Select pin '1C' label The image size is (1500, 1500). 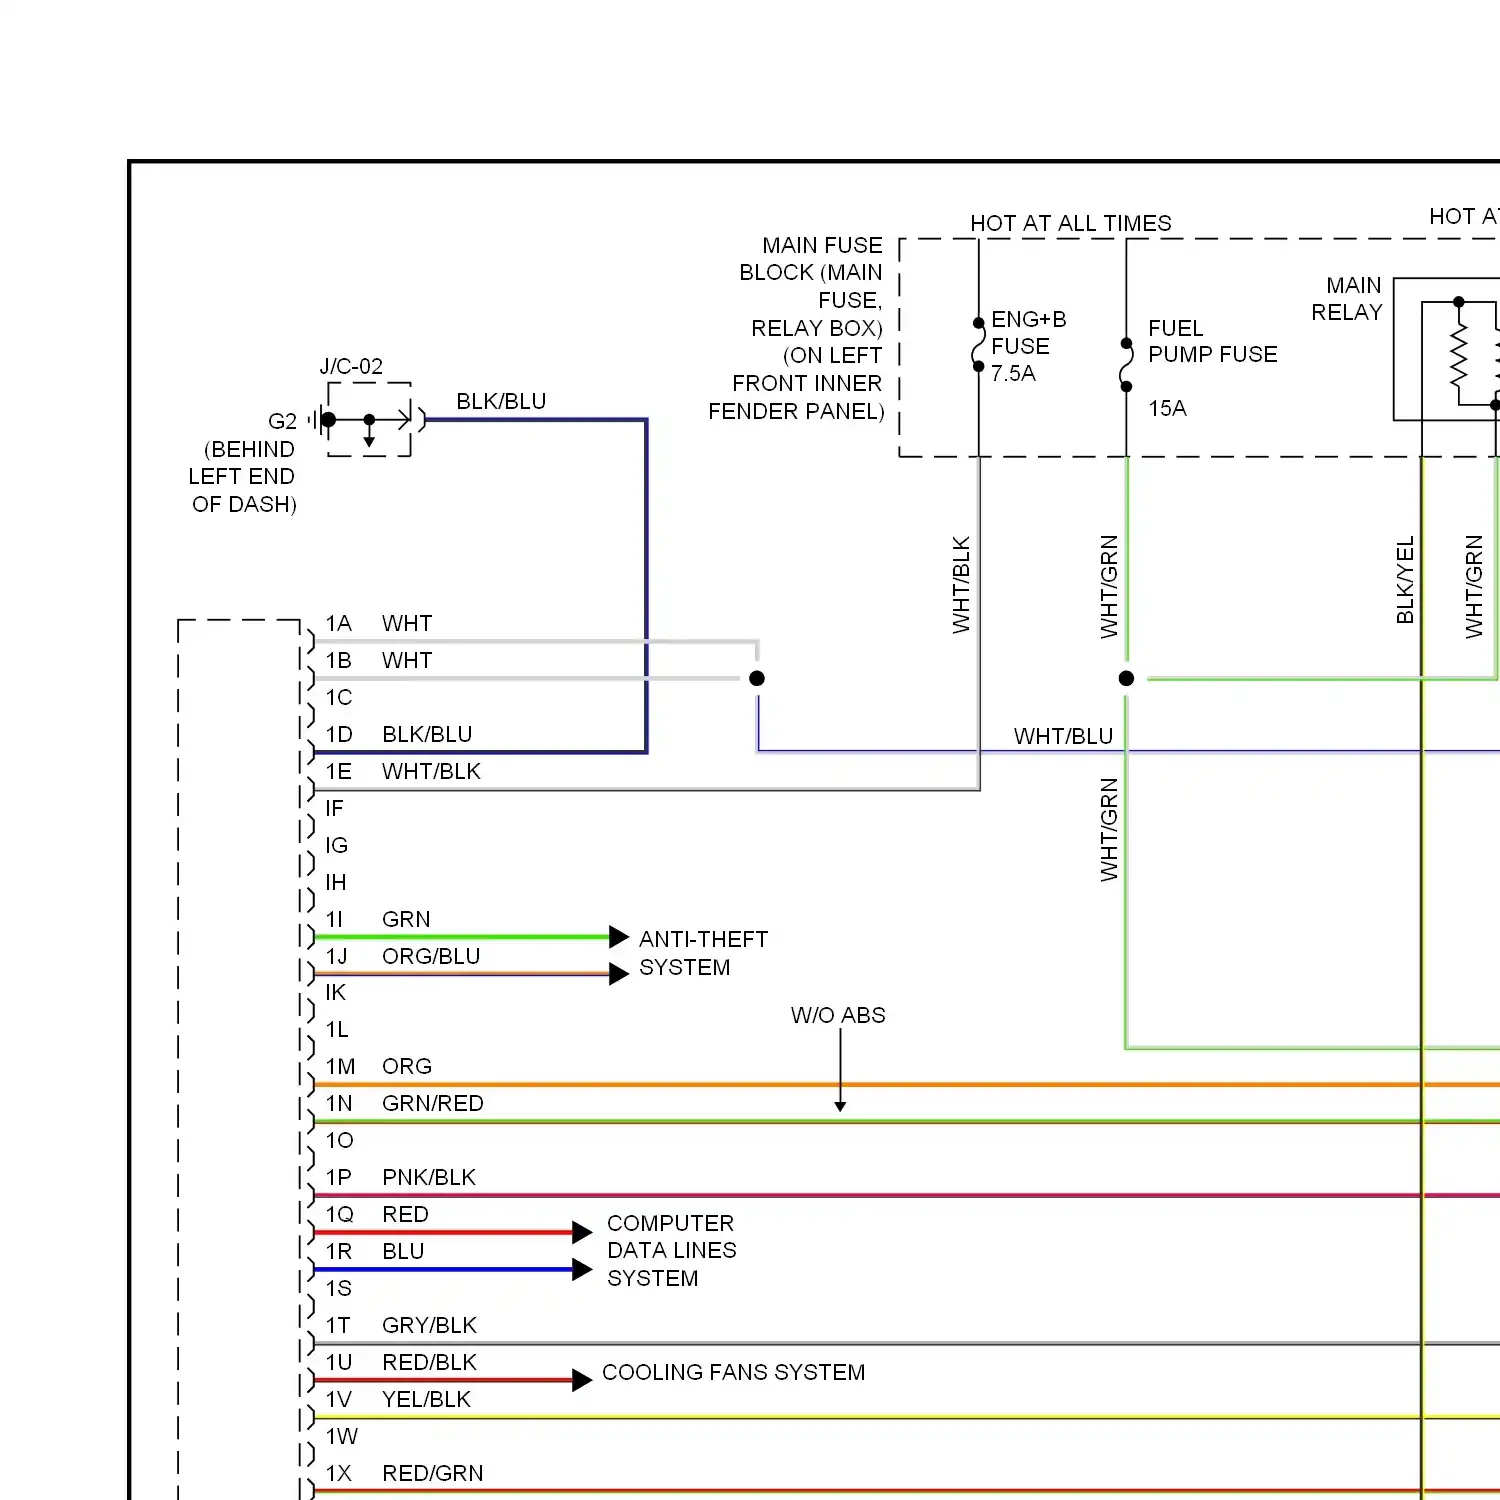click(339, 698)
